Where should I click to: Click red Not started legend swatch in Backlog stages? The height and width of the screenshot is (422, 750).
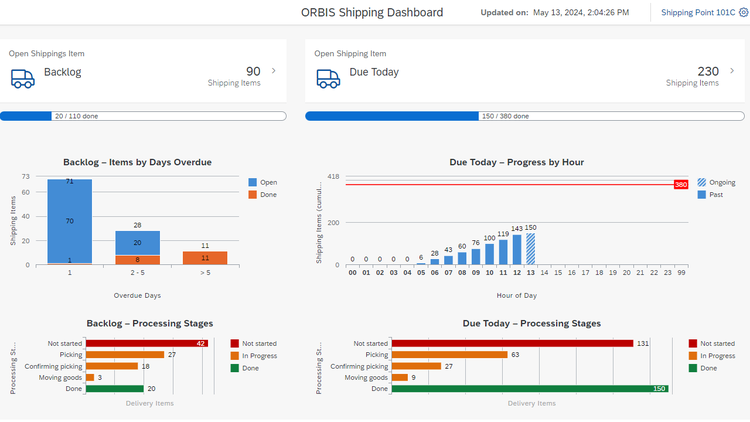point(234,344)
